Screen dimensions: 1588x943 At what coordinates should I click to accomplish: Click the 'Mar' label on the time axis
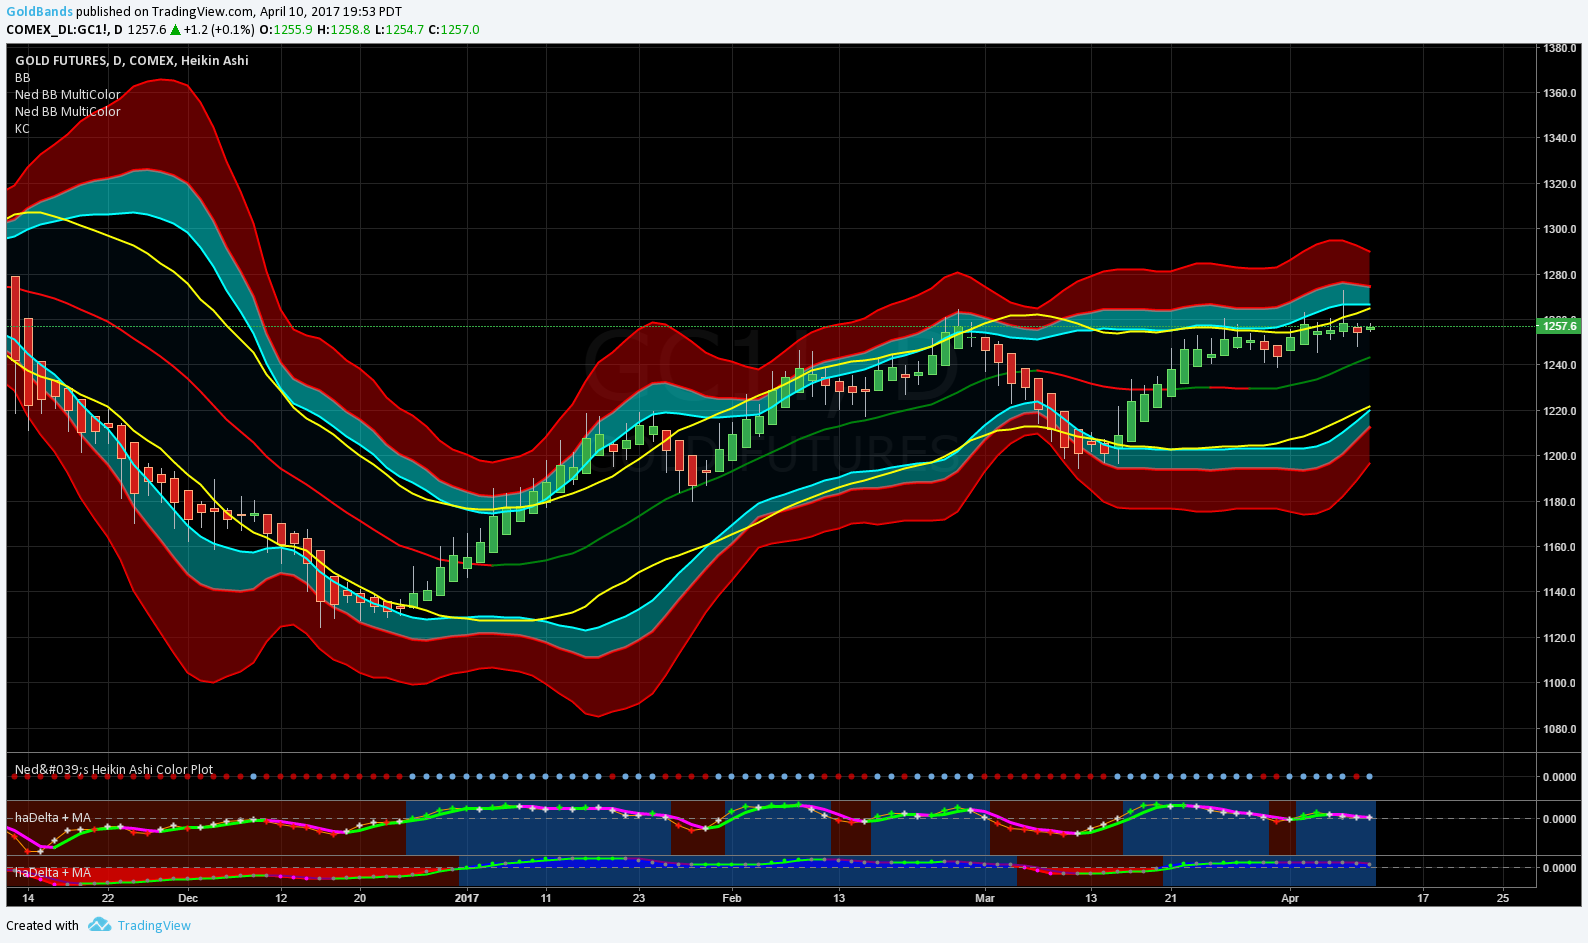click(x=985, y=898)
